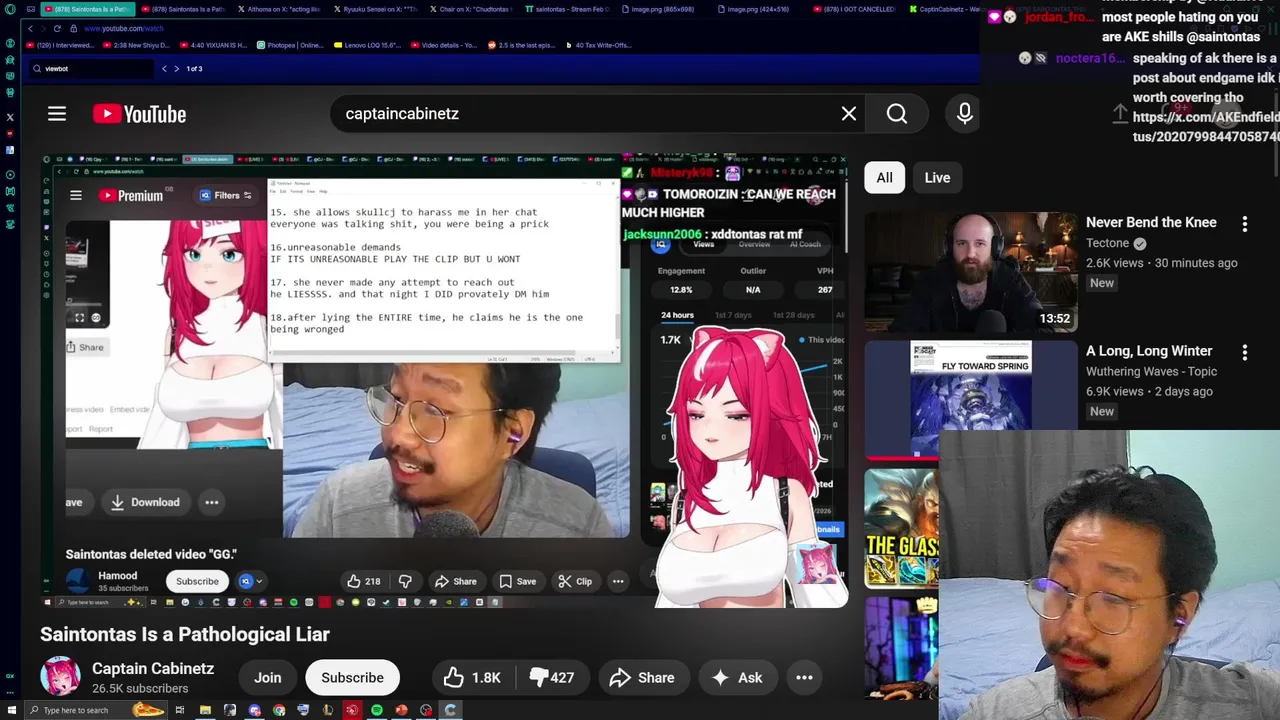The height and width of the screenshot is (720, 1280).
Task: Open the YouTube hamburger guide menu
Action: (57, 114)
